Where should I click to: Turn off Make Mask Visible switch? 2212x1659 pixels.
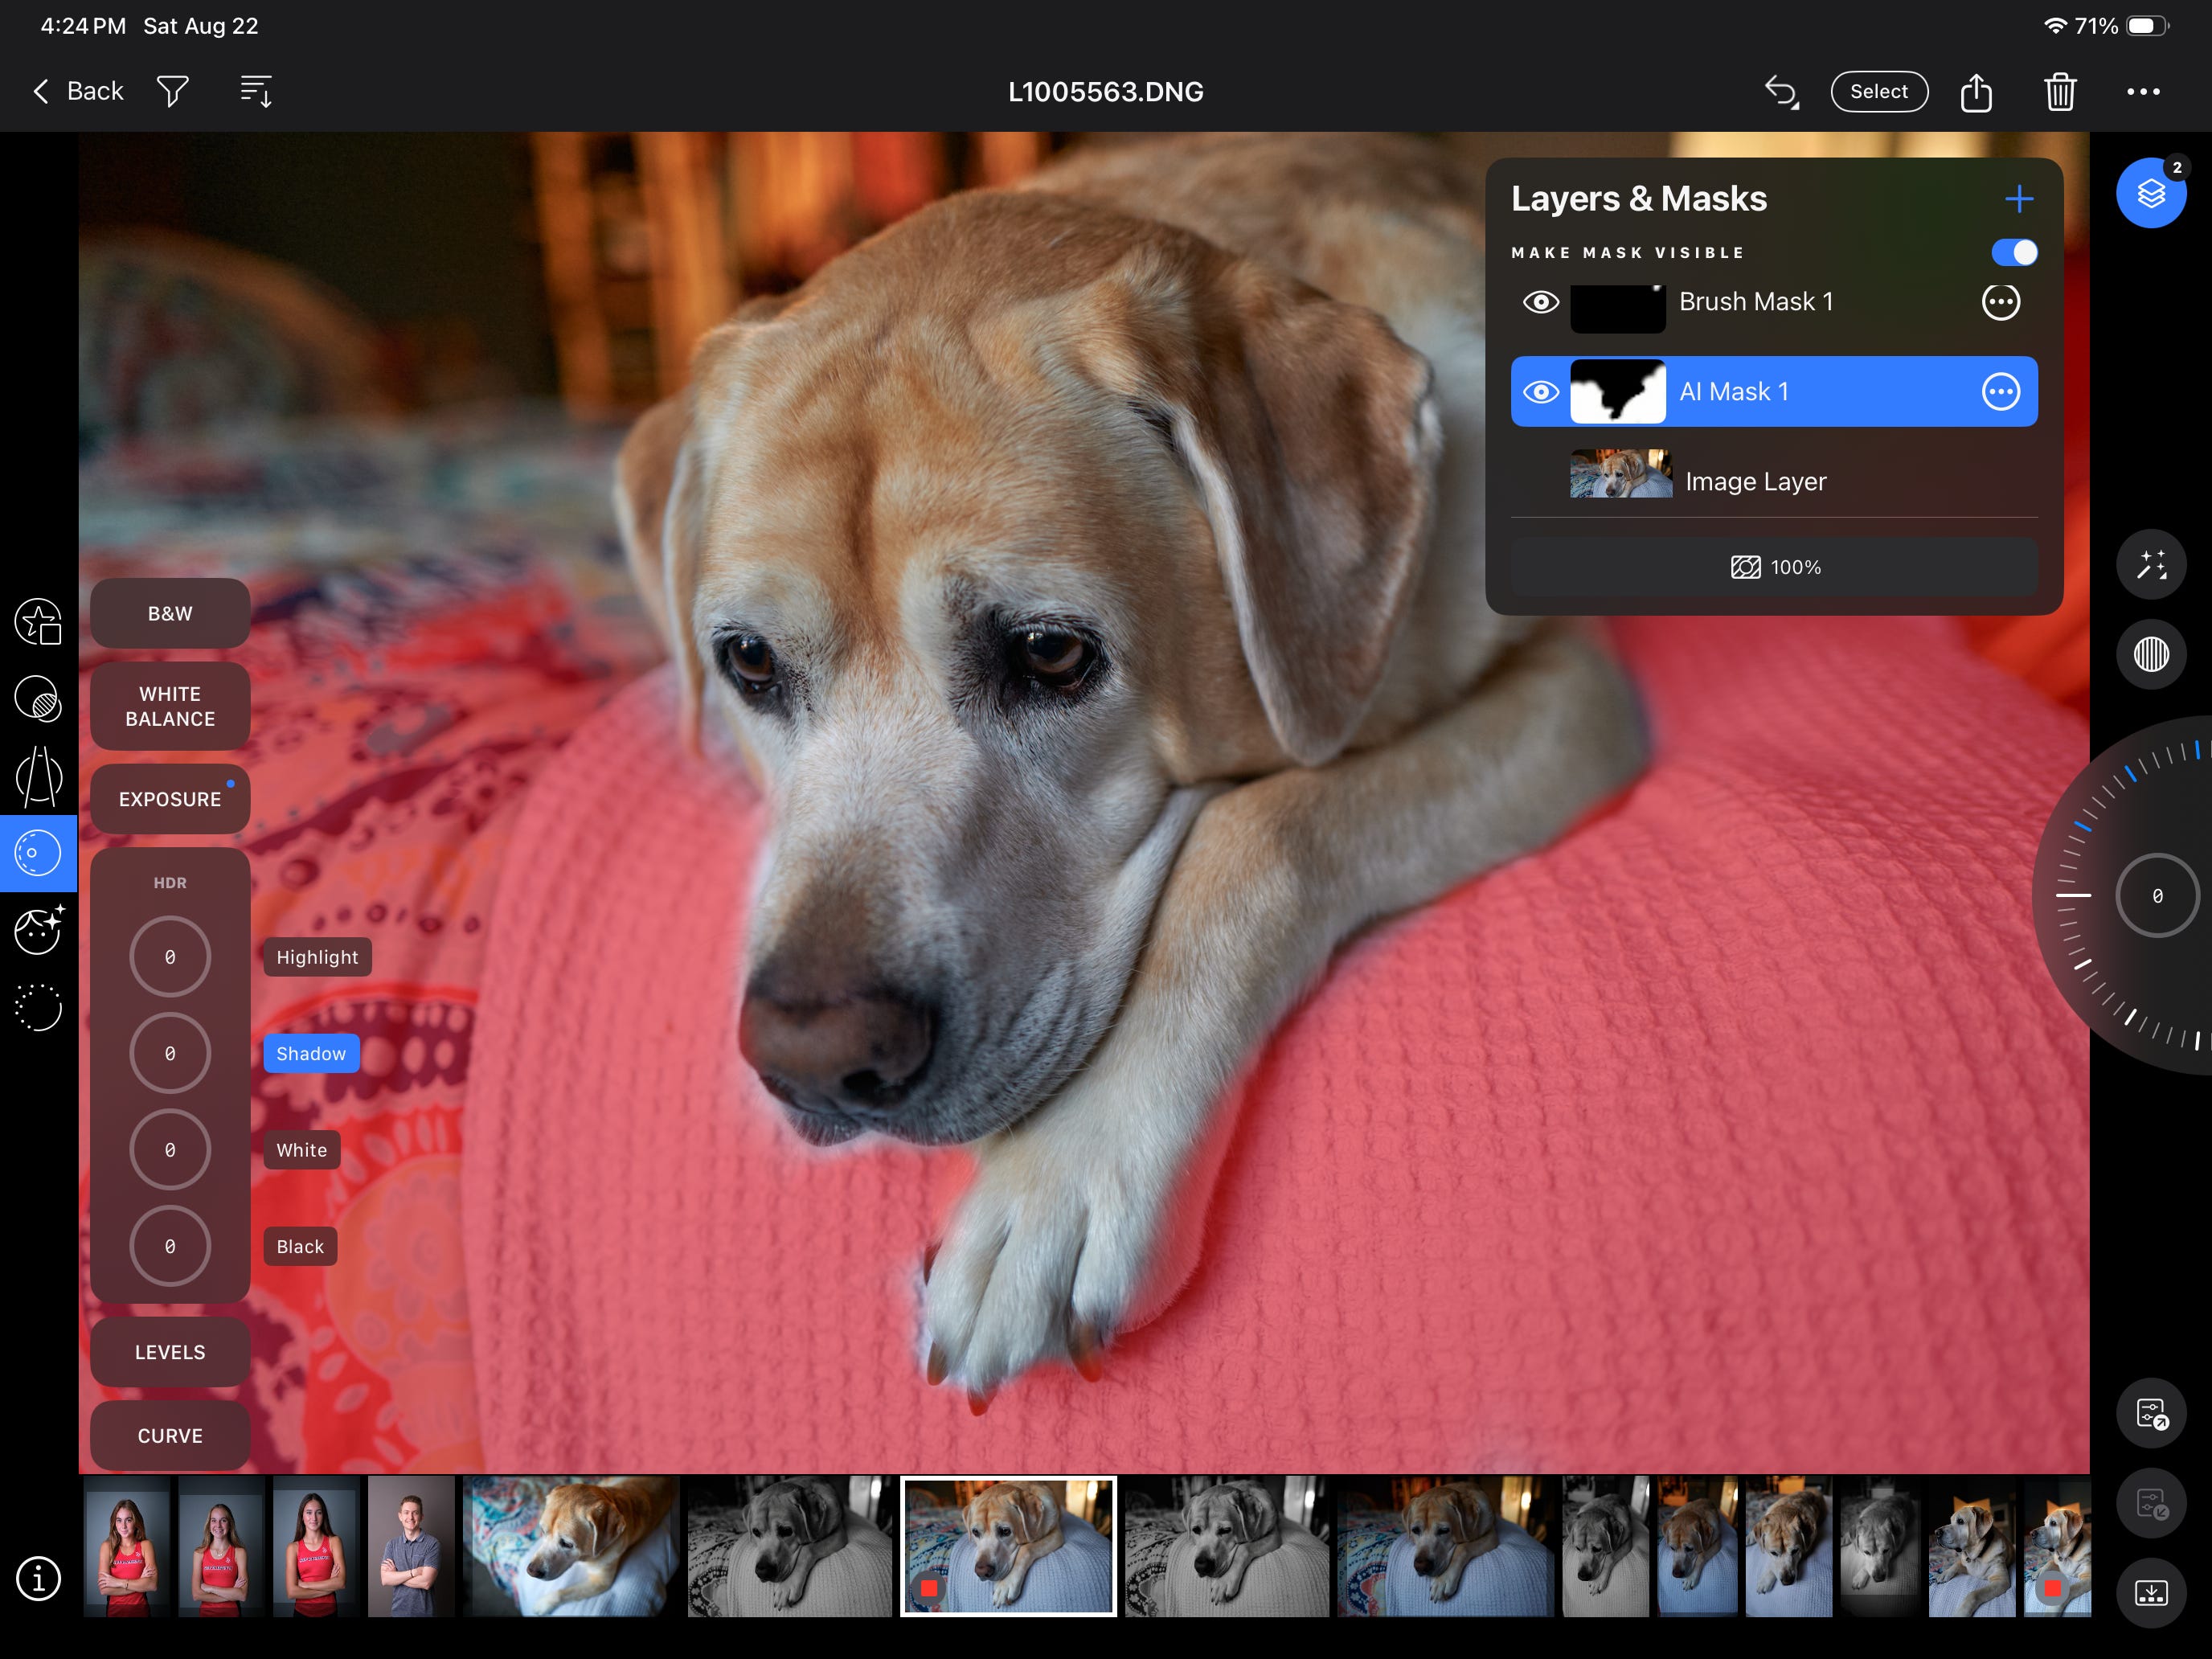(x=2014, y=252)
